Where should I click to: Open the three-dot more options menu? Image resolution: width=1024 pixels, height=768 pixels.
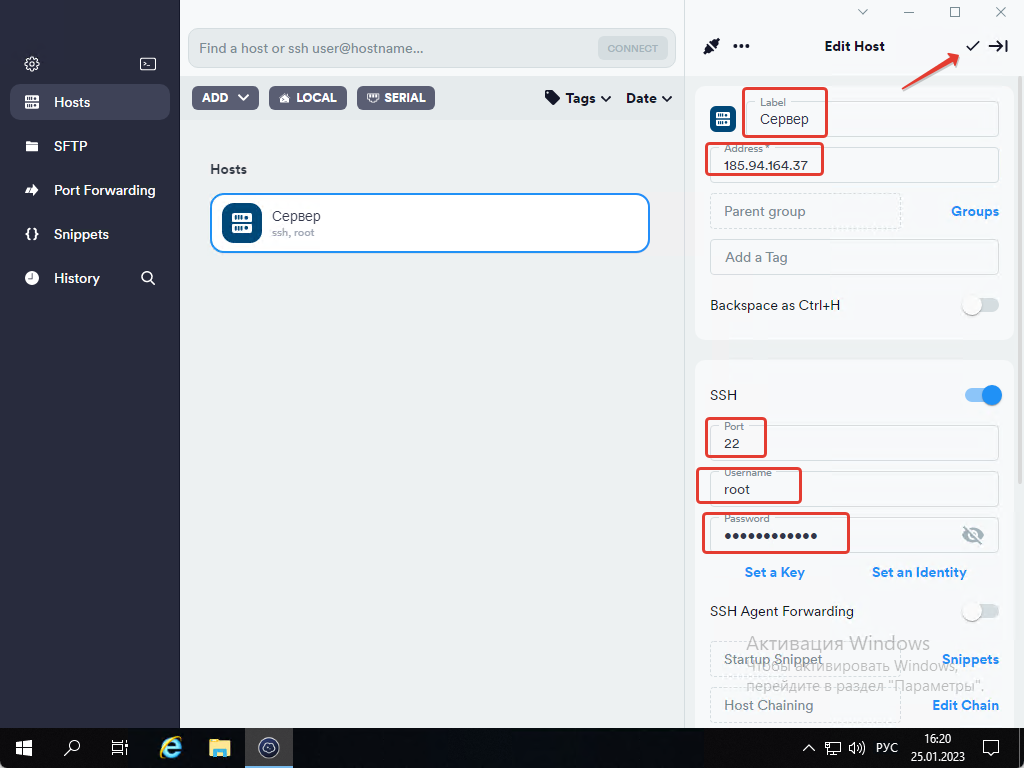[741, 46]
